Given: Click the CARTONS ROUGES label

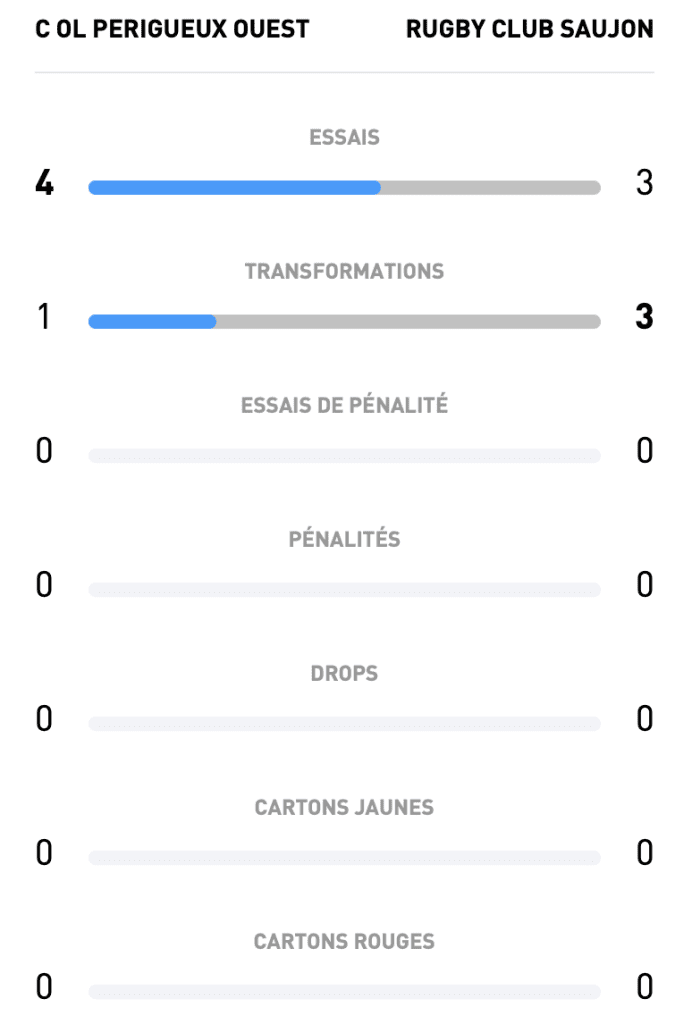Looking at the screenshot, I should 344,942.
